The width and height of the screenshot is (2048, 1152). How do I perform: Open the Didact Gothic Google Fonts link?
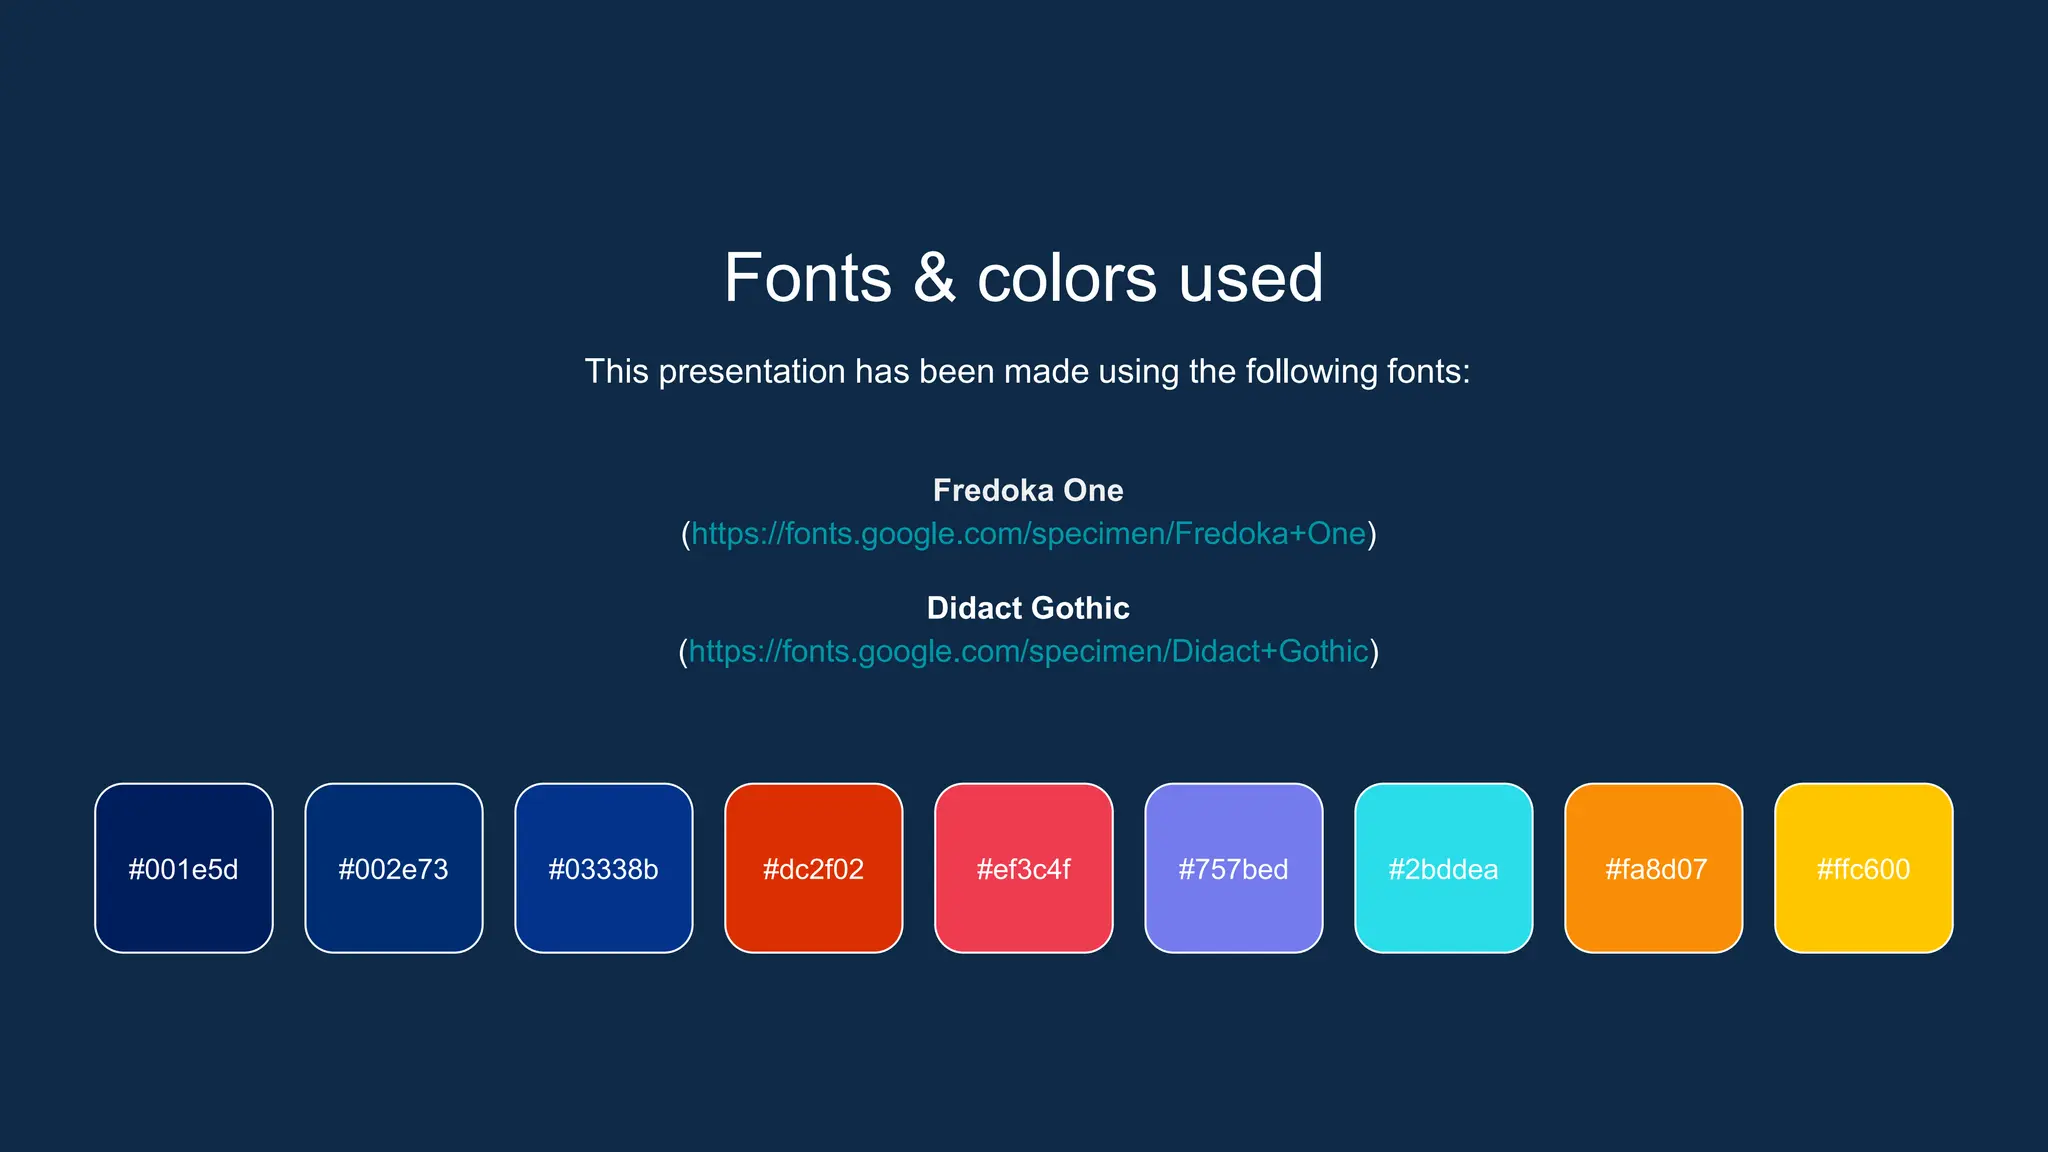[x=1028, y=652]
